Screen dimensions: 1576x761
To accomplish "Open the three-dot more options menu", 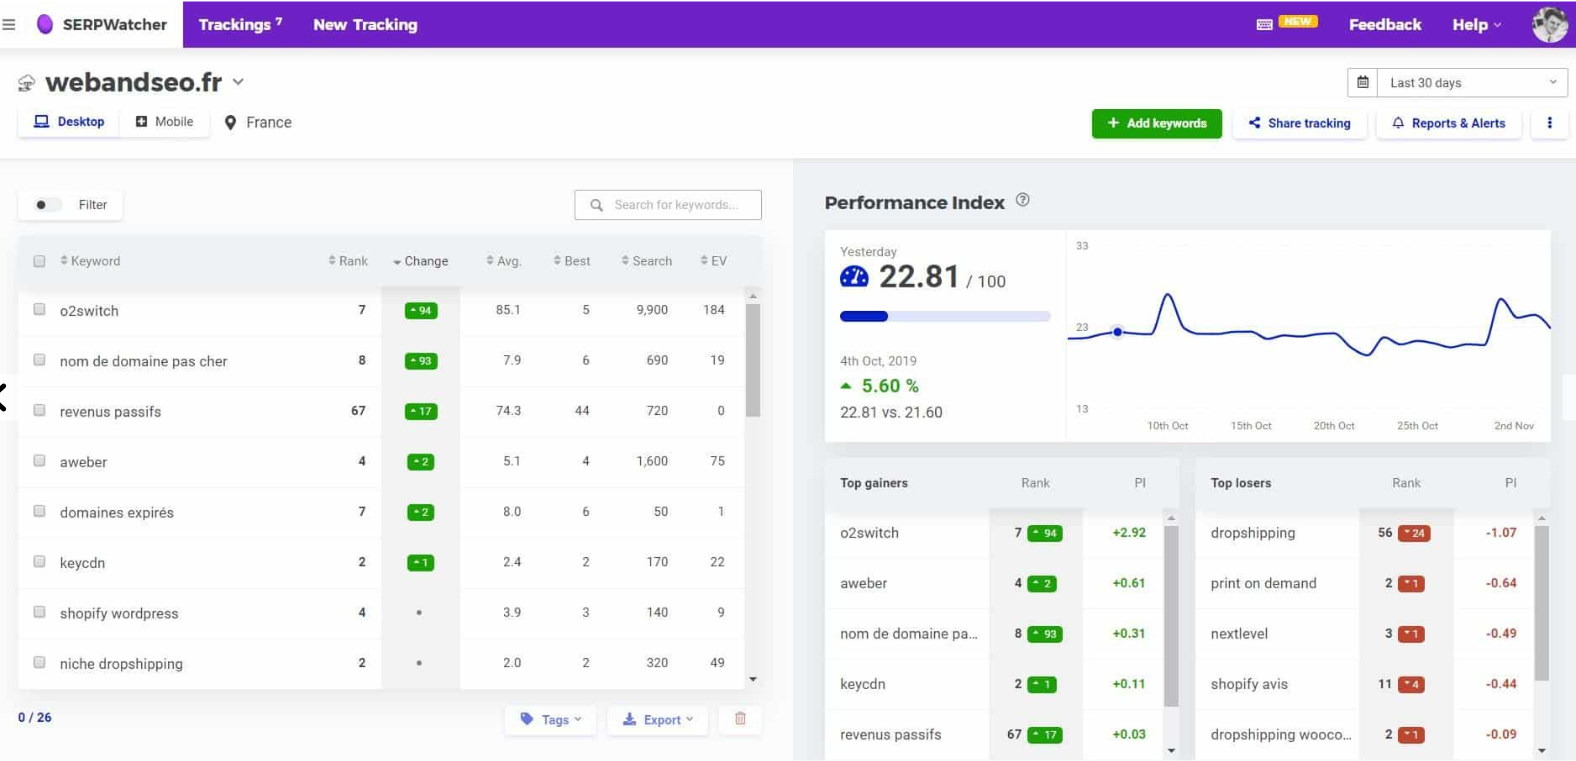I will coord(1549,123).
